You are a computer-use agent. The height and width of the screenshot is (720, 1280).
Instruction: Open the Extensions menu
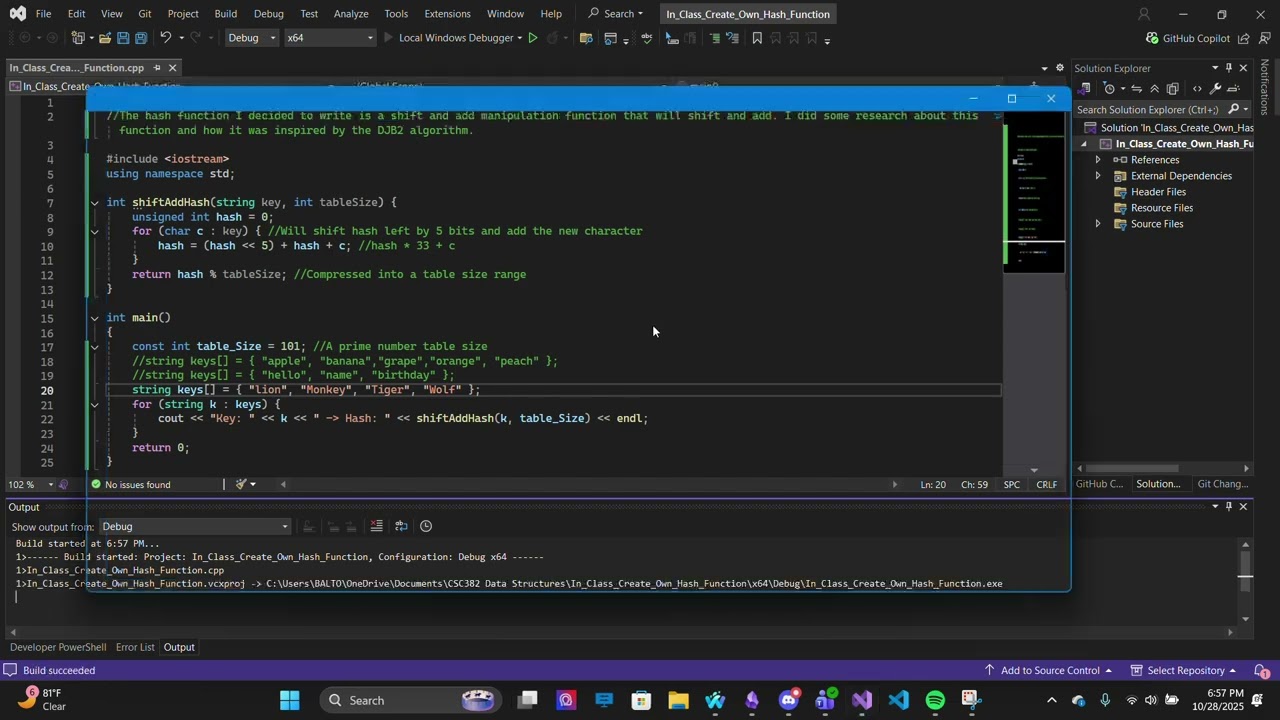click(447, 14)
